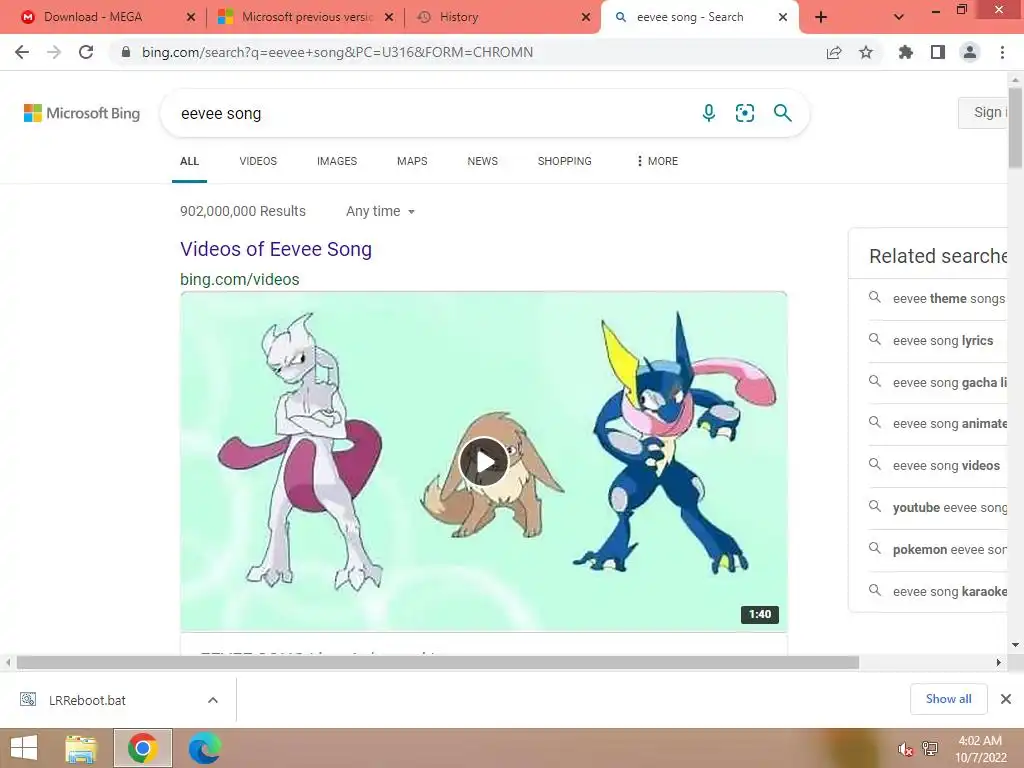1024x768 pixels.
Task: Click the muted volume tray icon
Action: 905,749
